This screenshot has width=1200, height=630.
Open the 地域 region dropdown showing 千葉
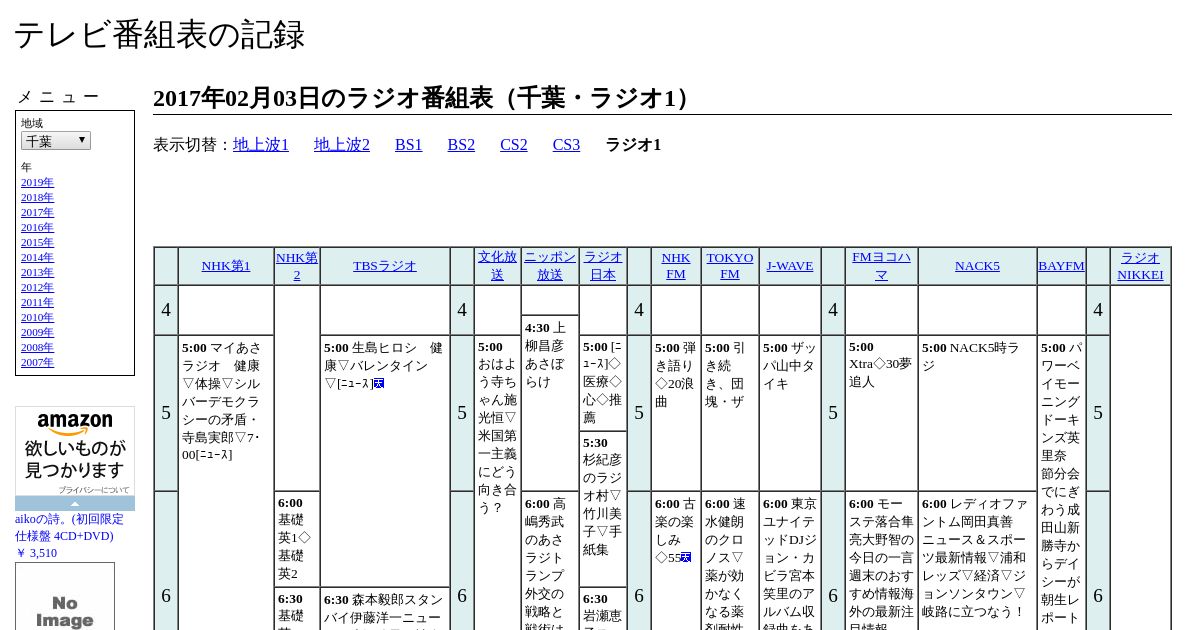[56, 141]
